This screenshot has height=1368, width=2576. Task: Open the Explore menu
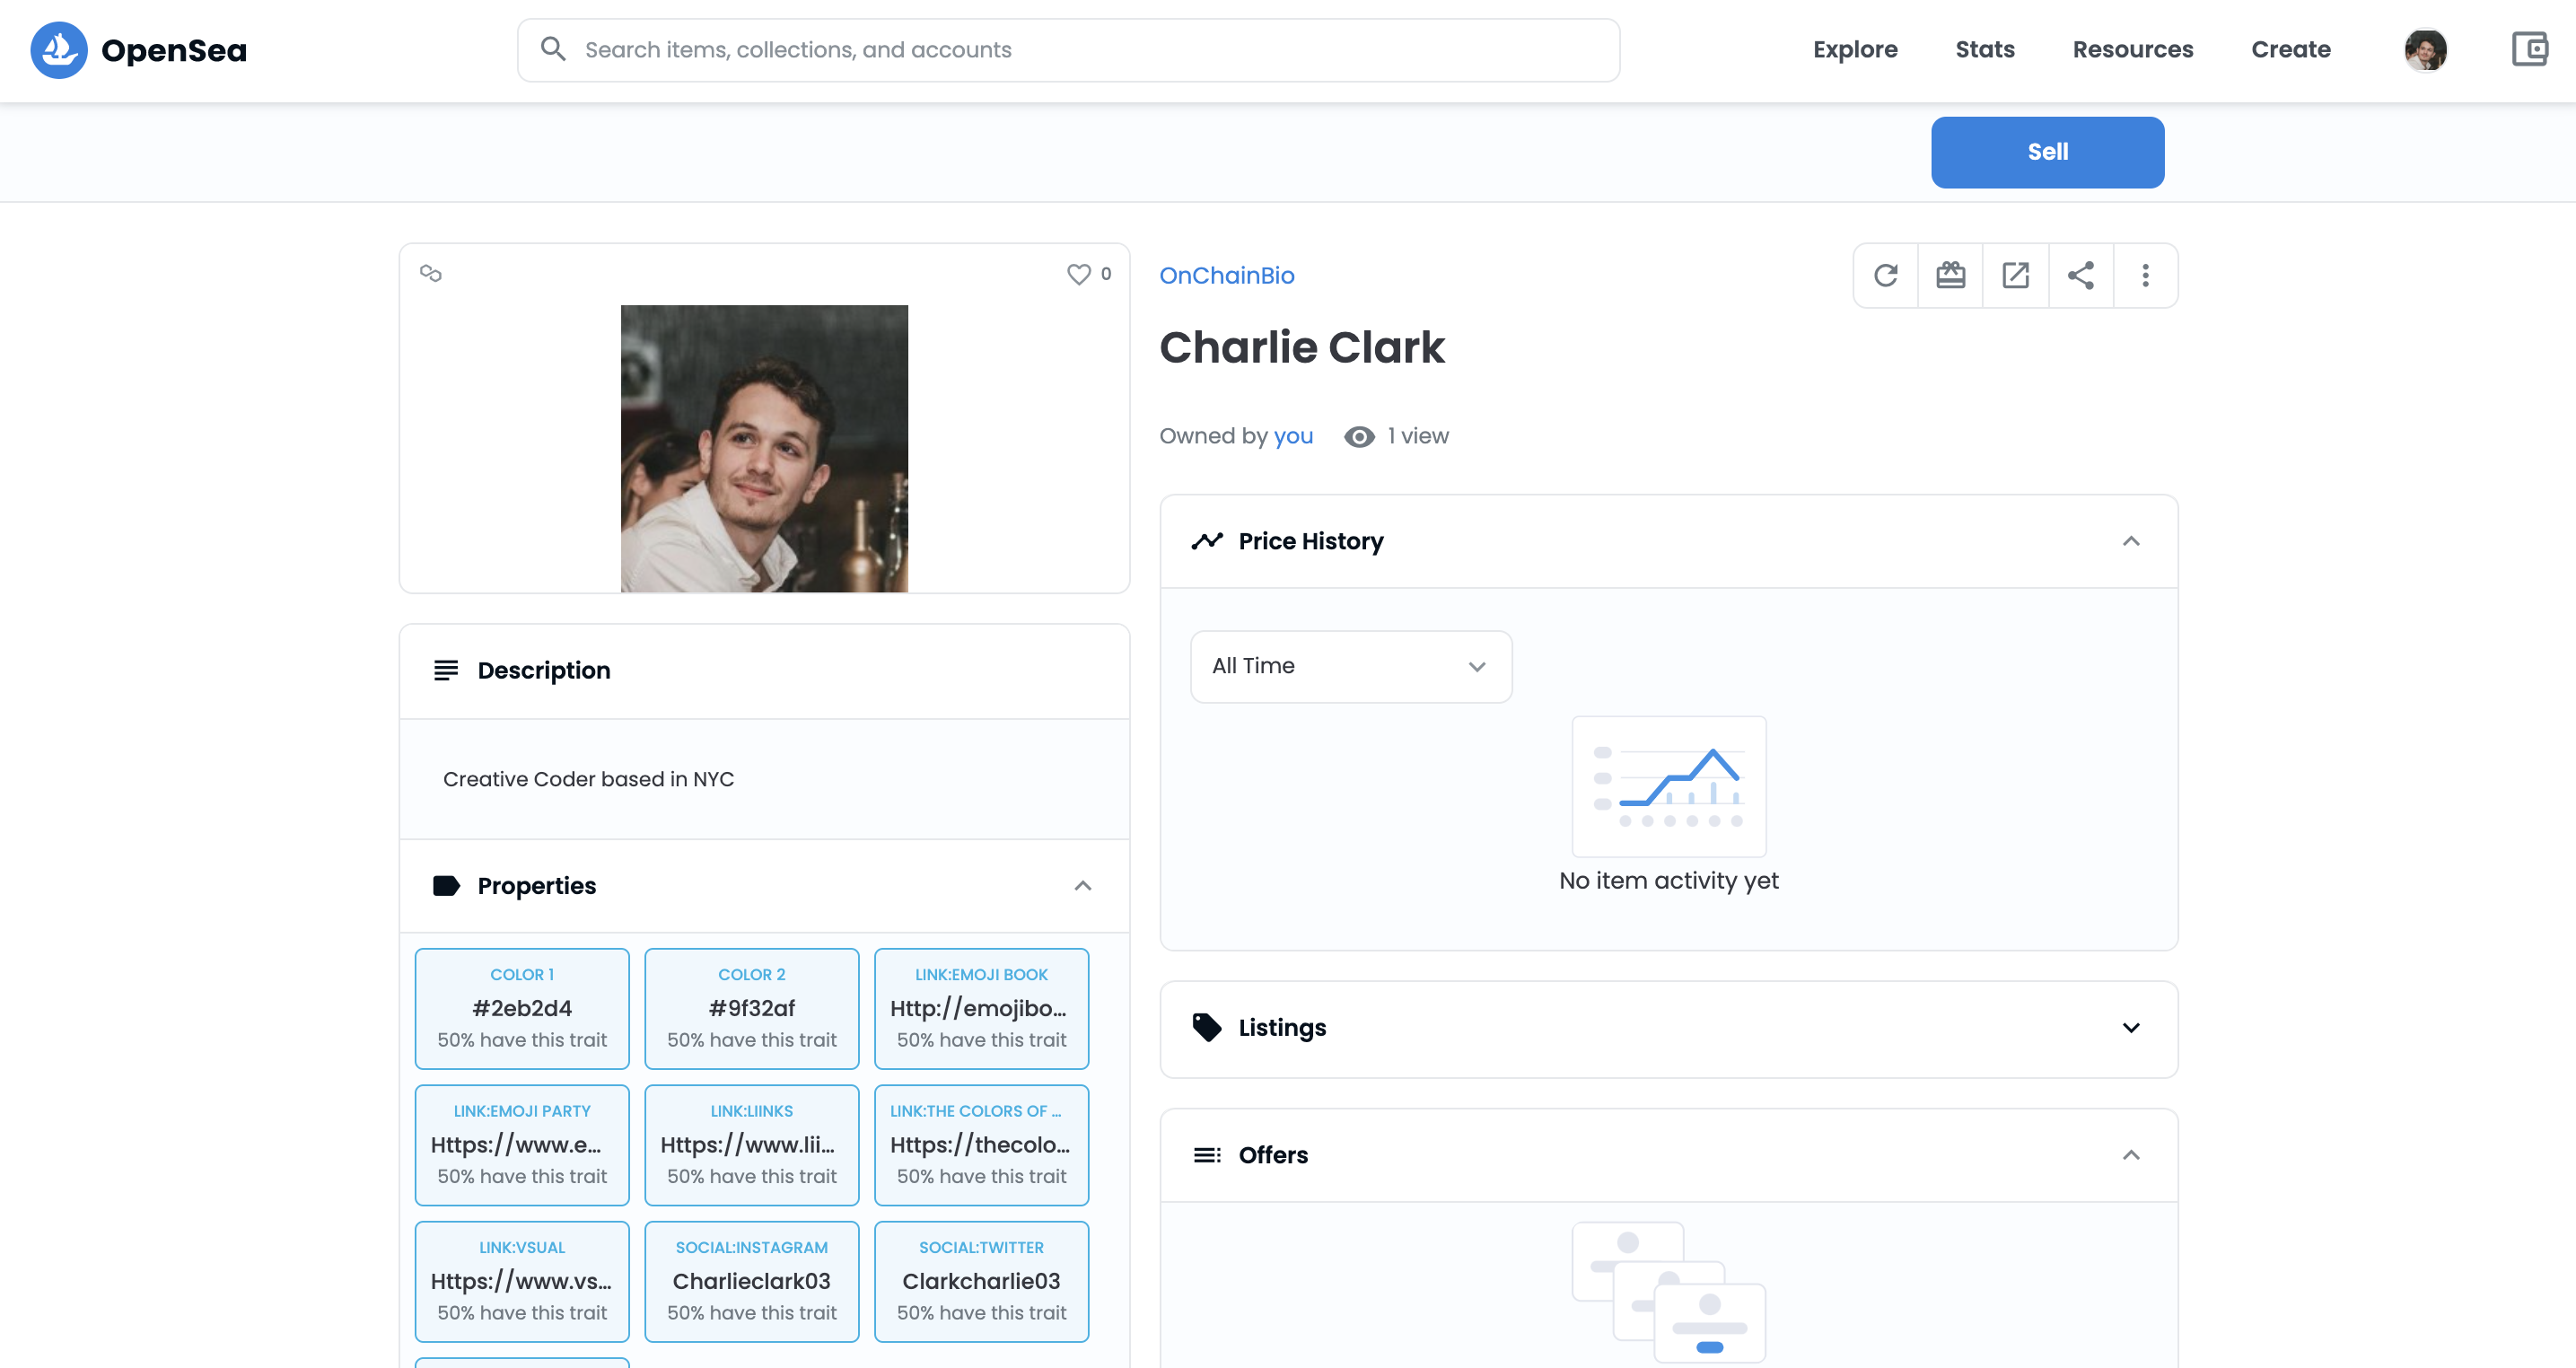click(1855, 49)
